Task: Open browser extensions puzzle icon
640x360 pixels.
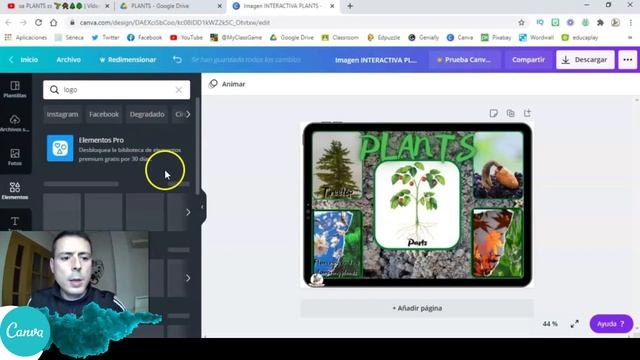Action: pos(600,23)
